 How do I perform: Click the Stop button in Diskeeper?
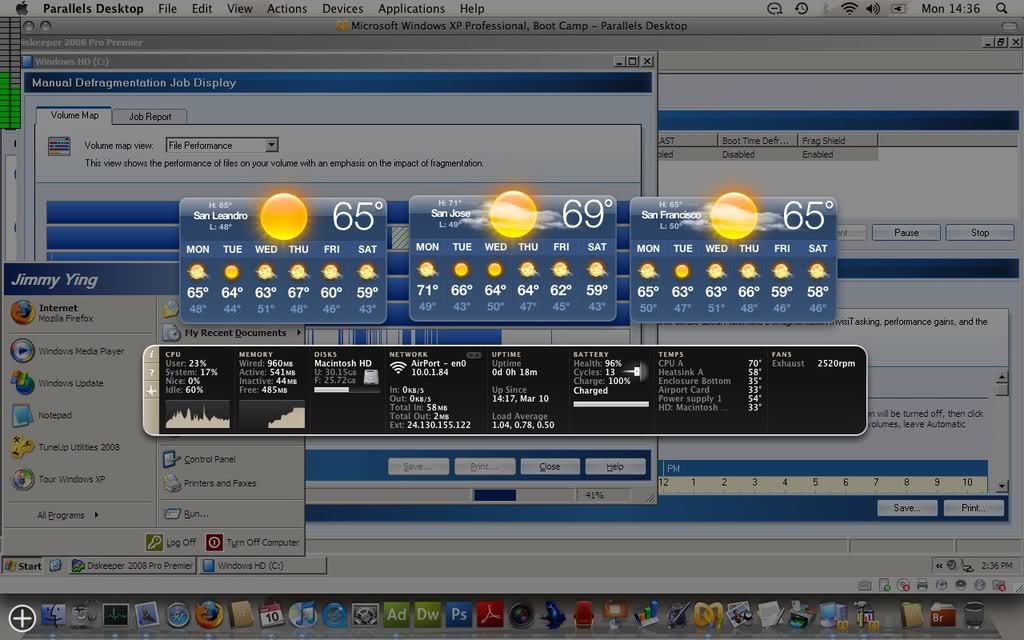coord(980,232)
